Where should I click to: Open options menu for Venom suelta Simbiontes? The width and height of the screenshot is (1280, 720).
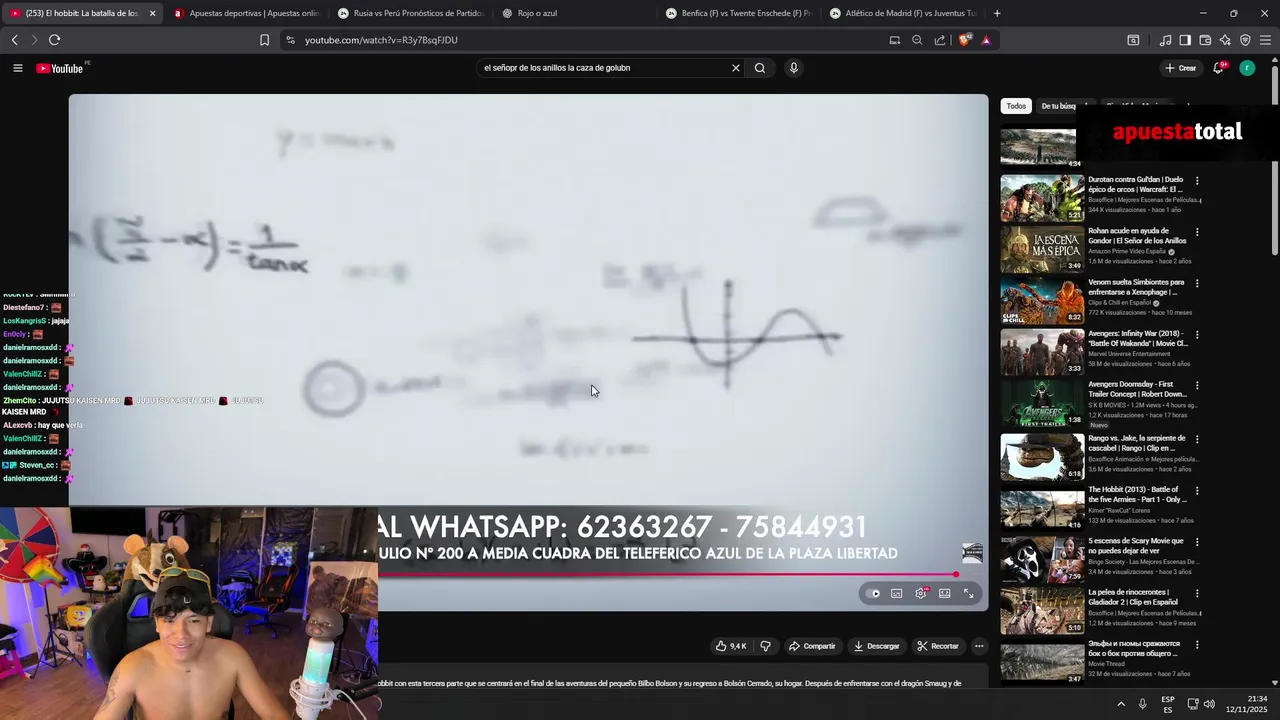1197,284
